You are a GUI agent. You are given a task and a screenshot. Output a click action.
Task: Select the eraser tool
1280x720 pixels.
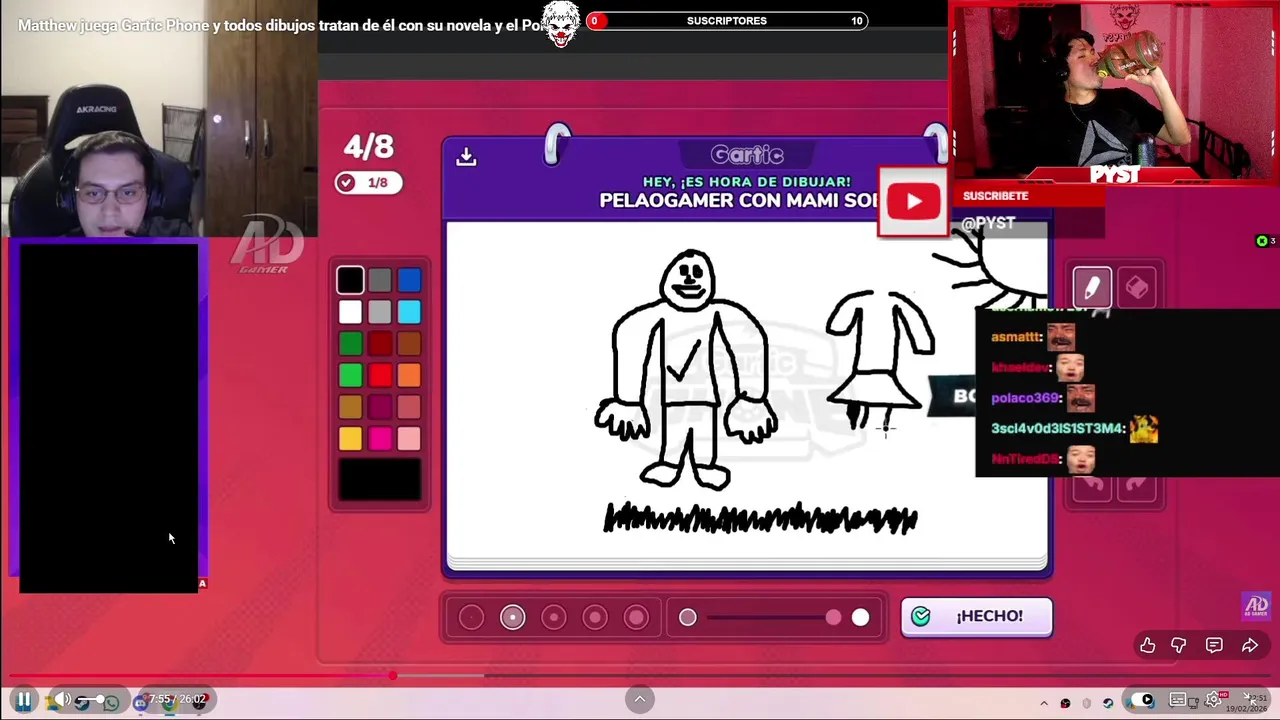1137,288
